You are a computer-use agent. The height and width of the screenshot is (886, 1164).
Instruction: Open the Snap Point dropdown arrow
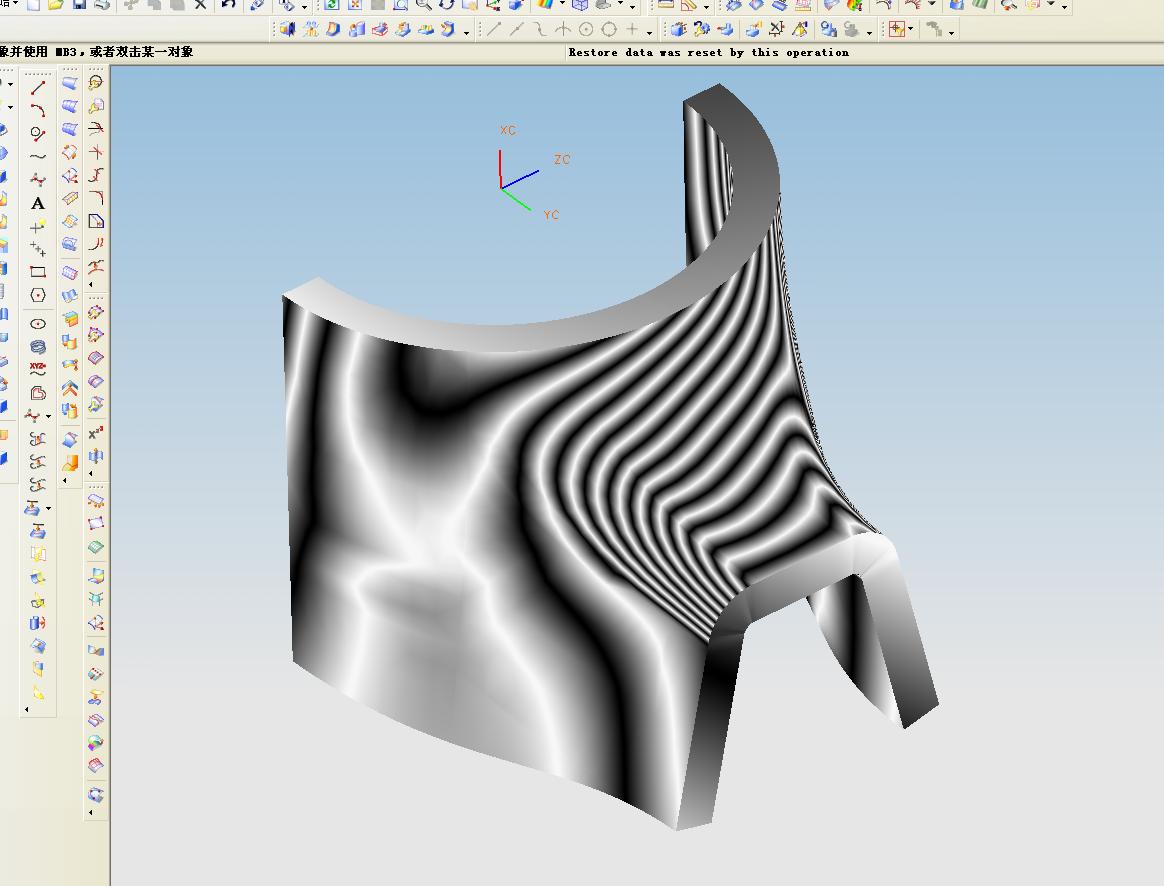[911, 30]
